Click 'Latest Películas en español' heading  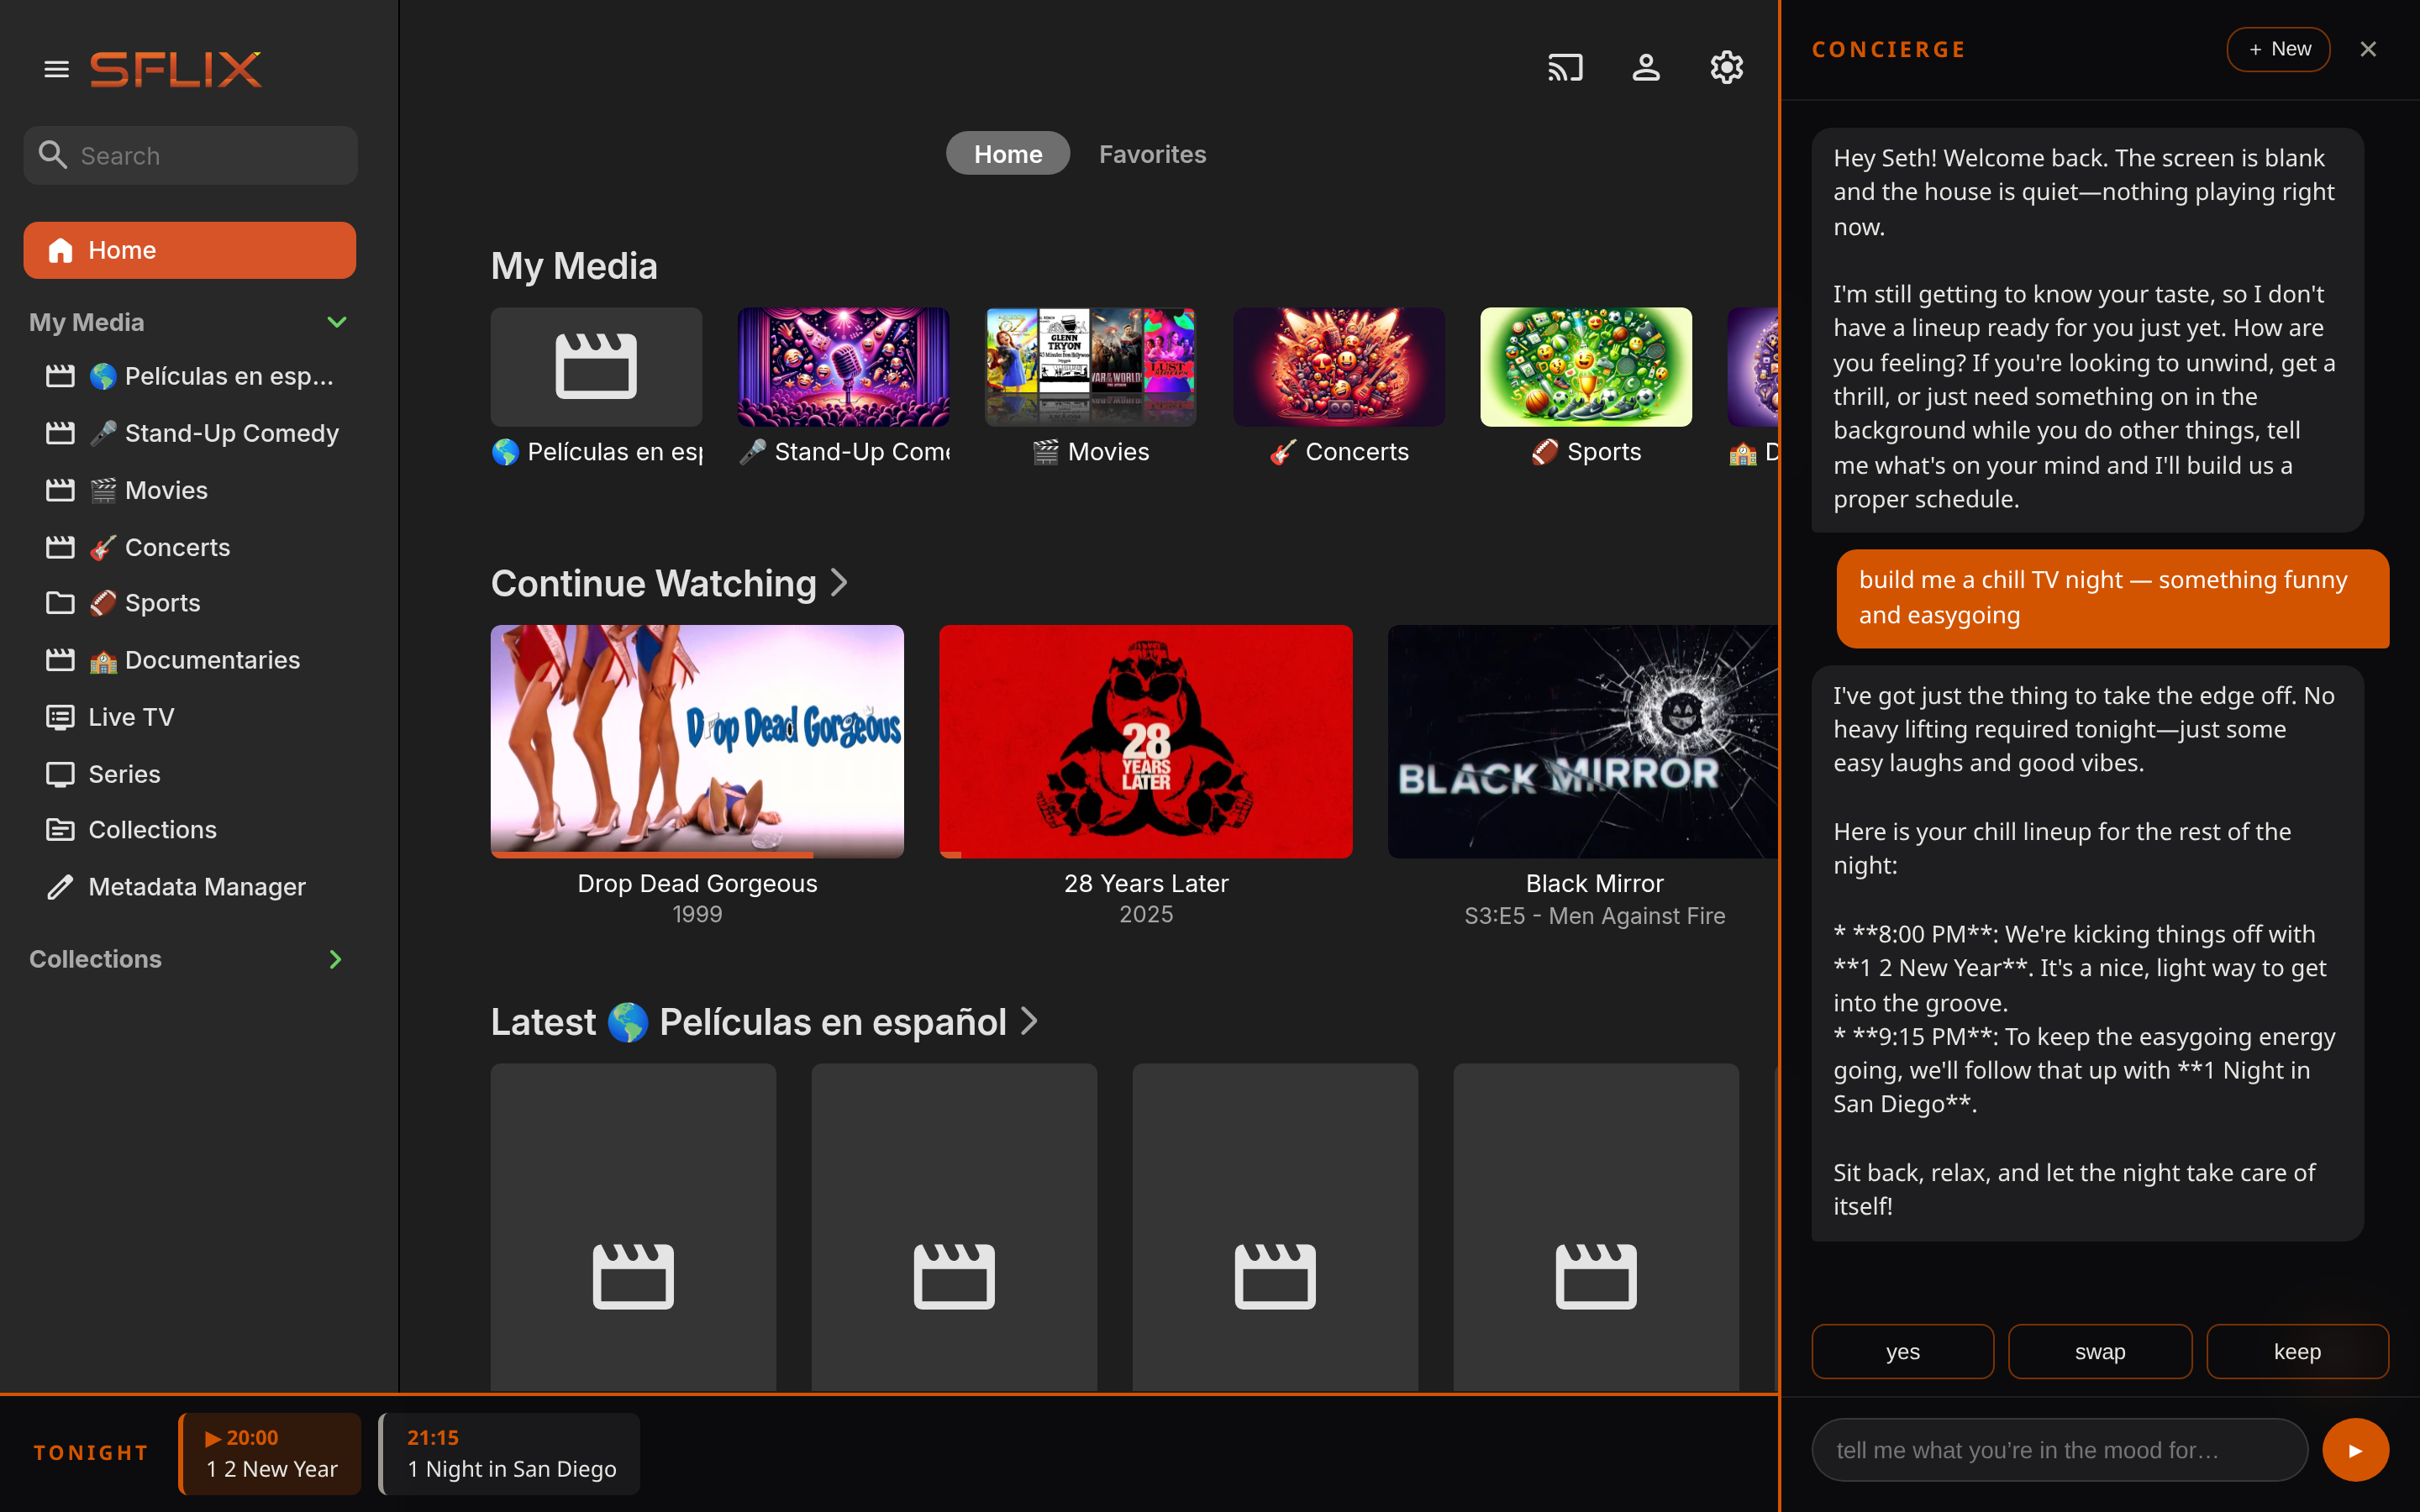point(748,1021)
